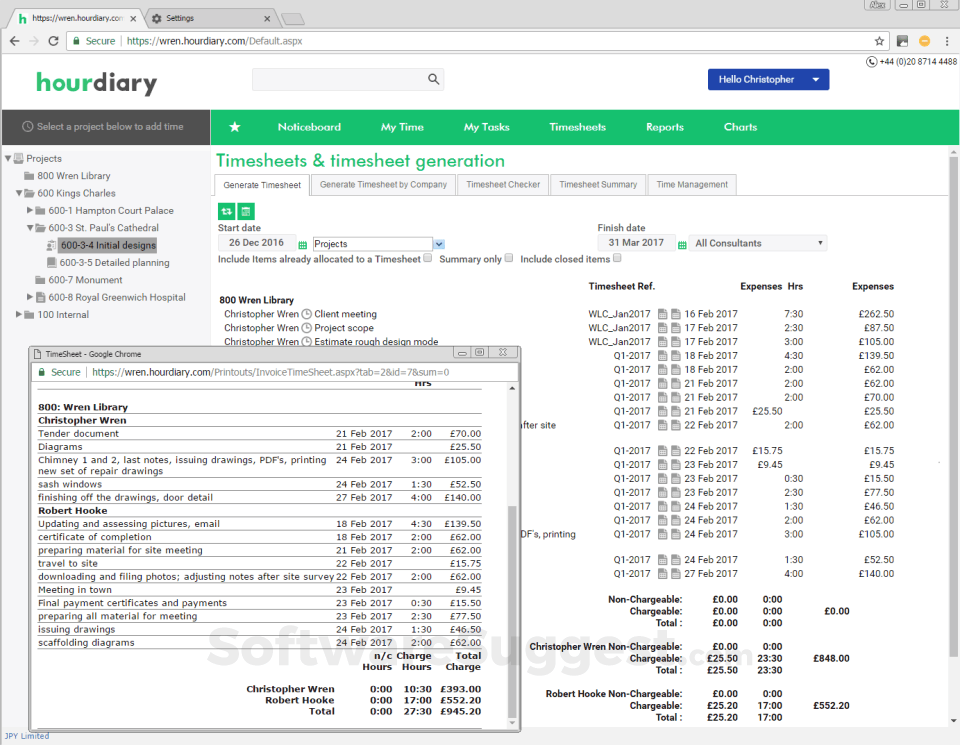Bookmark the page with Chrome's star icon
Image resolution: width=960 pixels, height=745 pixels.
[879, 41]
